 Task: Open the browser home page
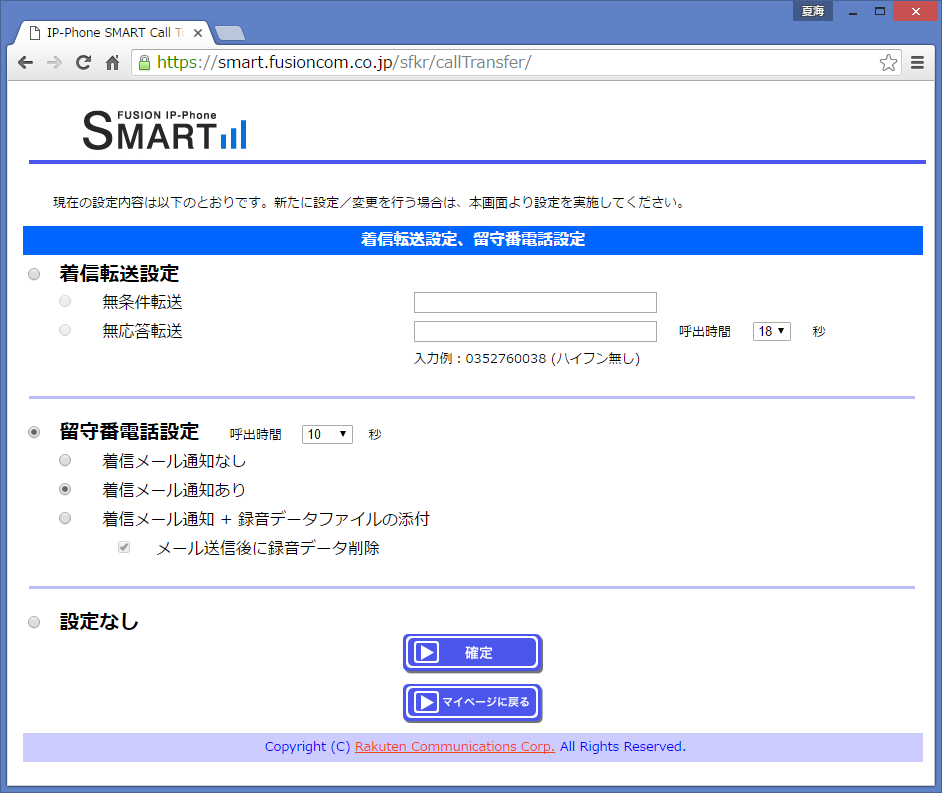pos(112,62)
